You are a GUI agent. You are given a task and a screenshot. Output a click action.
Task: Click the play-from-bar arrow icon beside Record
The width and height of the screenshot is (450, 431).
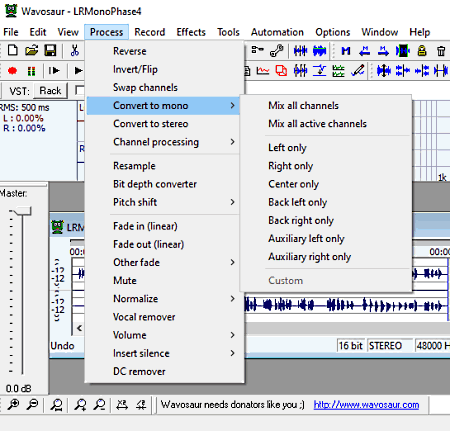(x=54, y=71)
